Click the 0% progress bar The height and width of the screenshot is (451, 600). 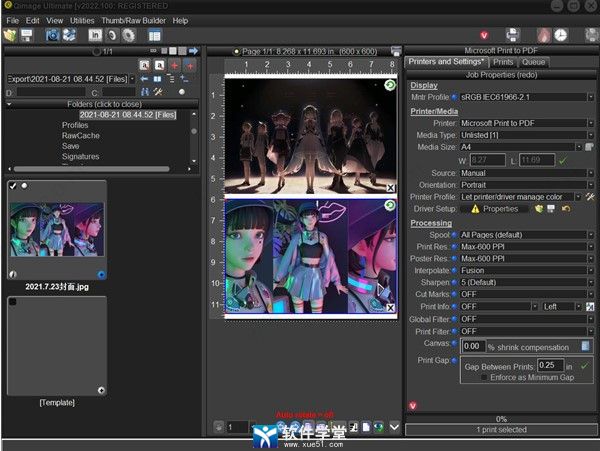pos(501,419)
